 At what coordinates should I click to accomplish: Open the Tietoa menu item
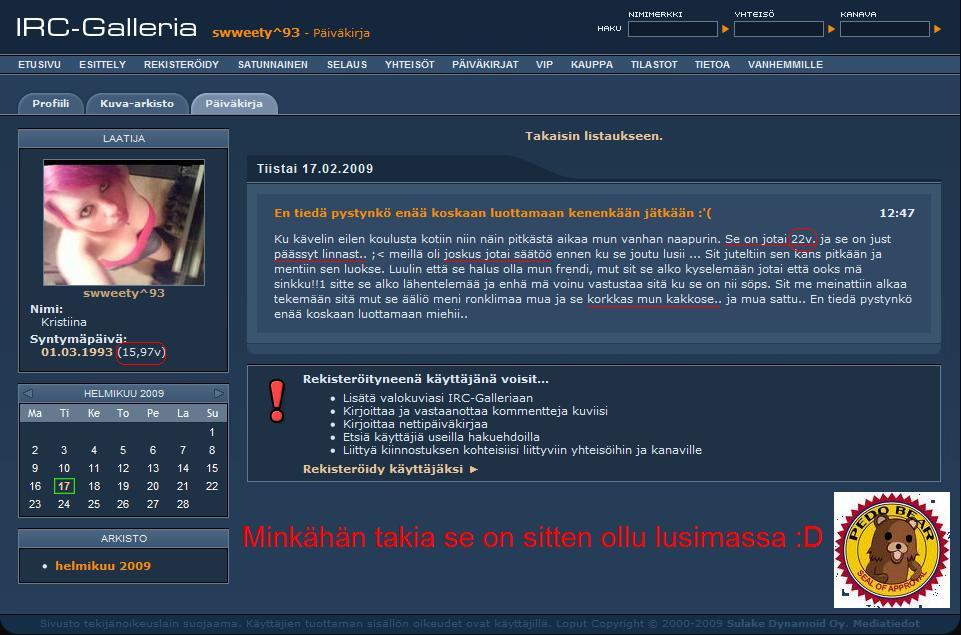click(712, 64)
